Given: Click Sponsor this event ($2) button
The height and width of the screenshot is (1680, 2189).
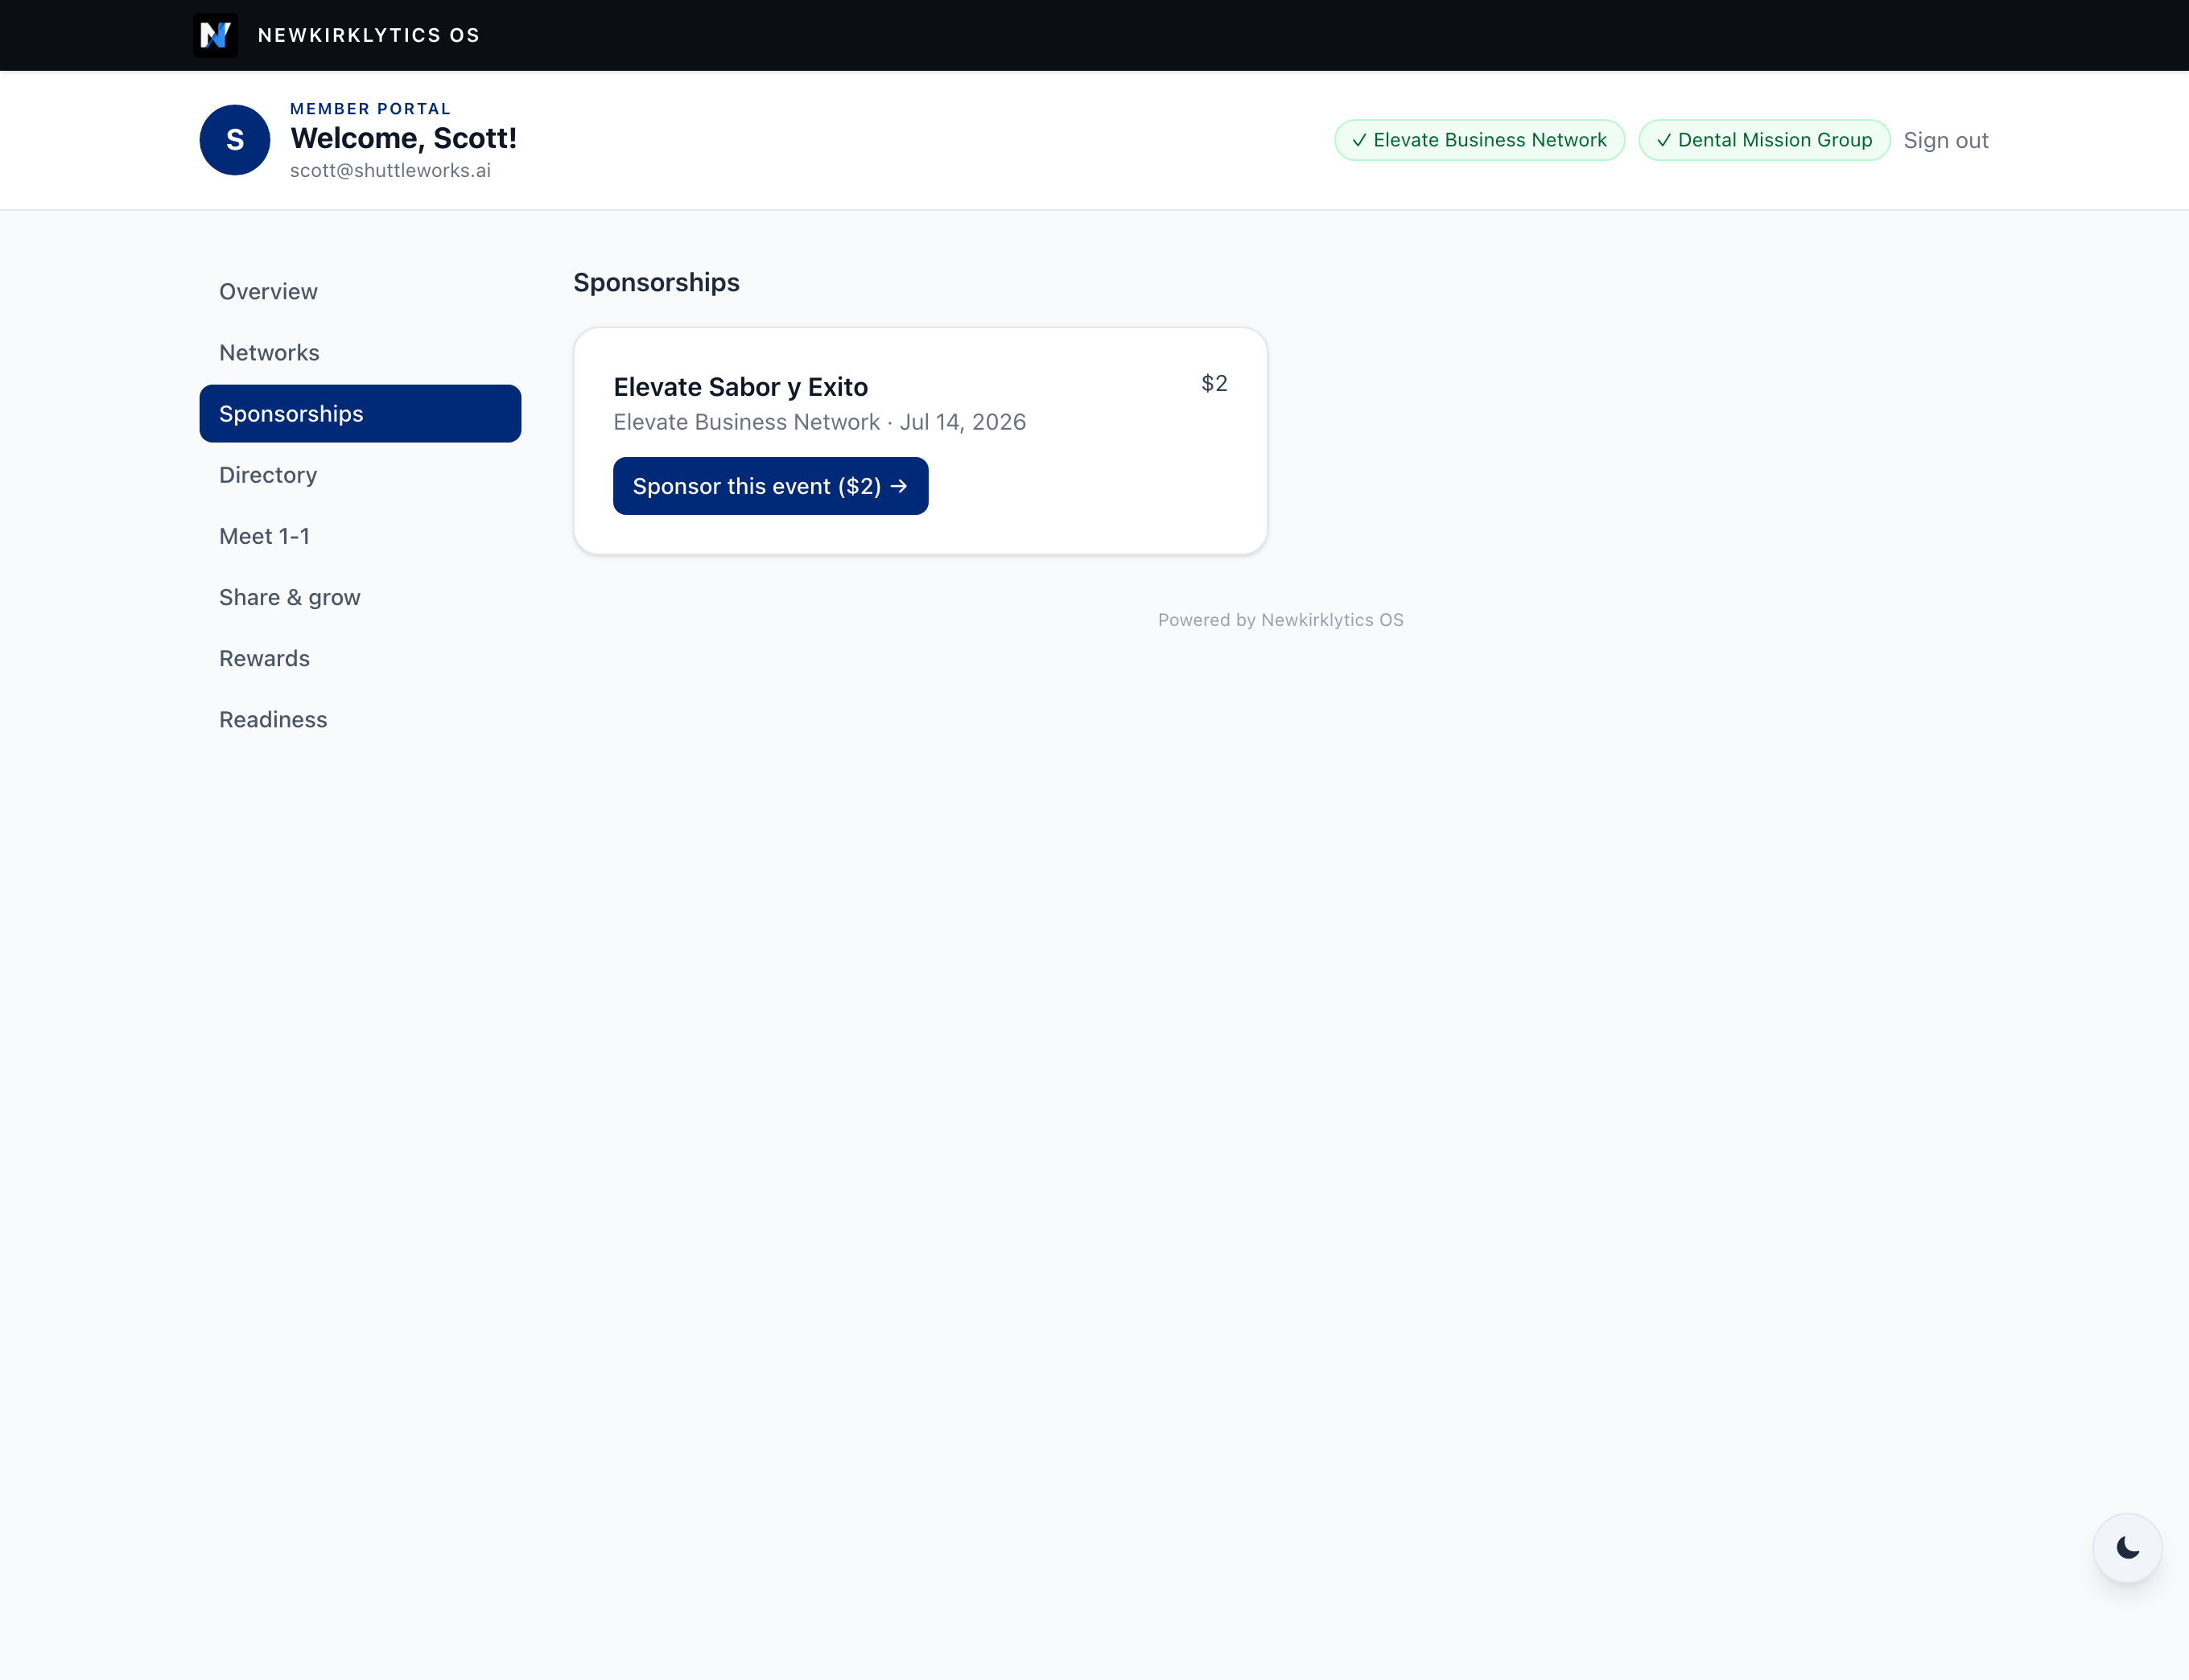Looking at the screenshot, I should [770, 486].
